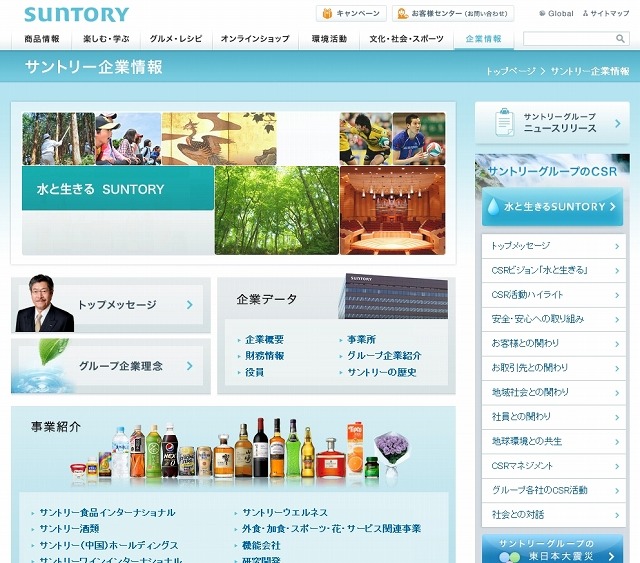Open the 事業所 link
Image resolution: width=640 pixels, height=563 pixels.
click(362, 340)
